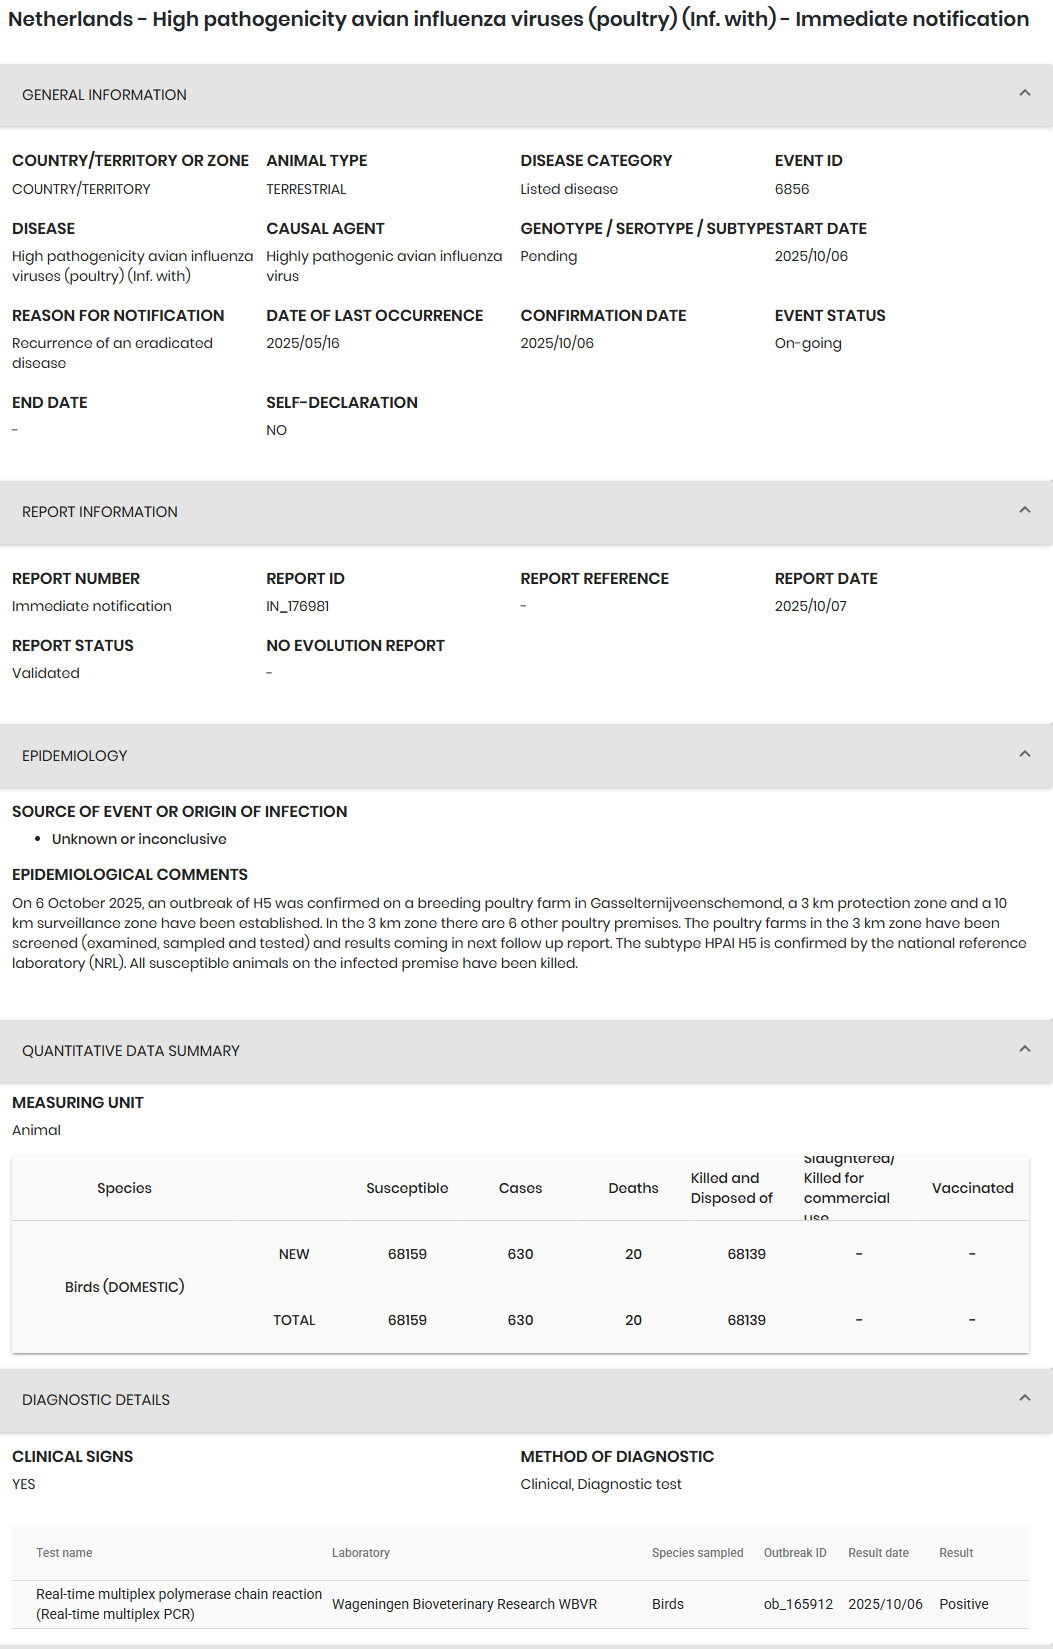This screenshot has height=1649, width=1053.
Task: Select the Laboratory column header
Action: click(x=361, y=1553)
